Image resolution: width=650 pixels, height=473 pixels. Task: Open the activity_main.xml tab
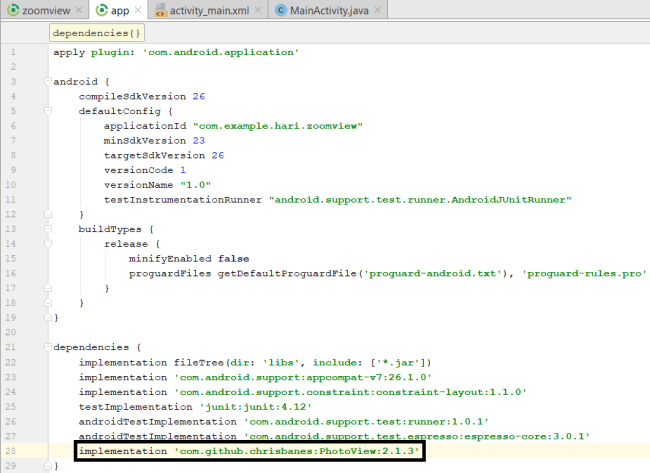coord(209,10)
